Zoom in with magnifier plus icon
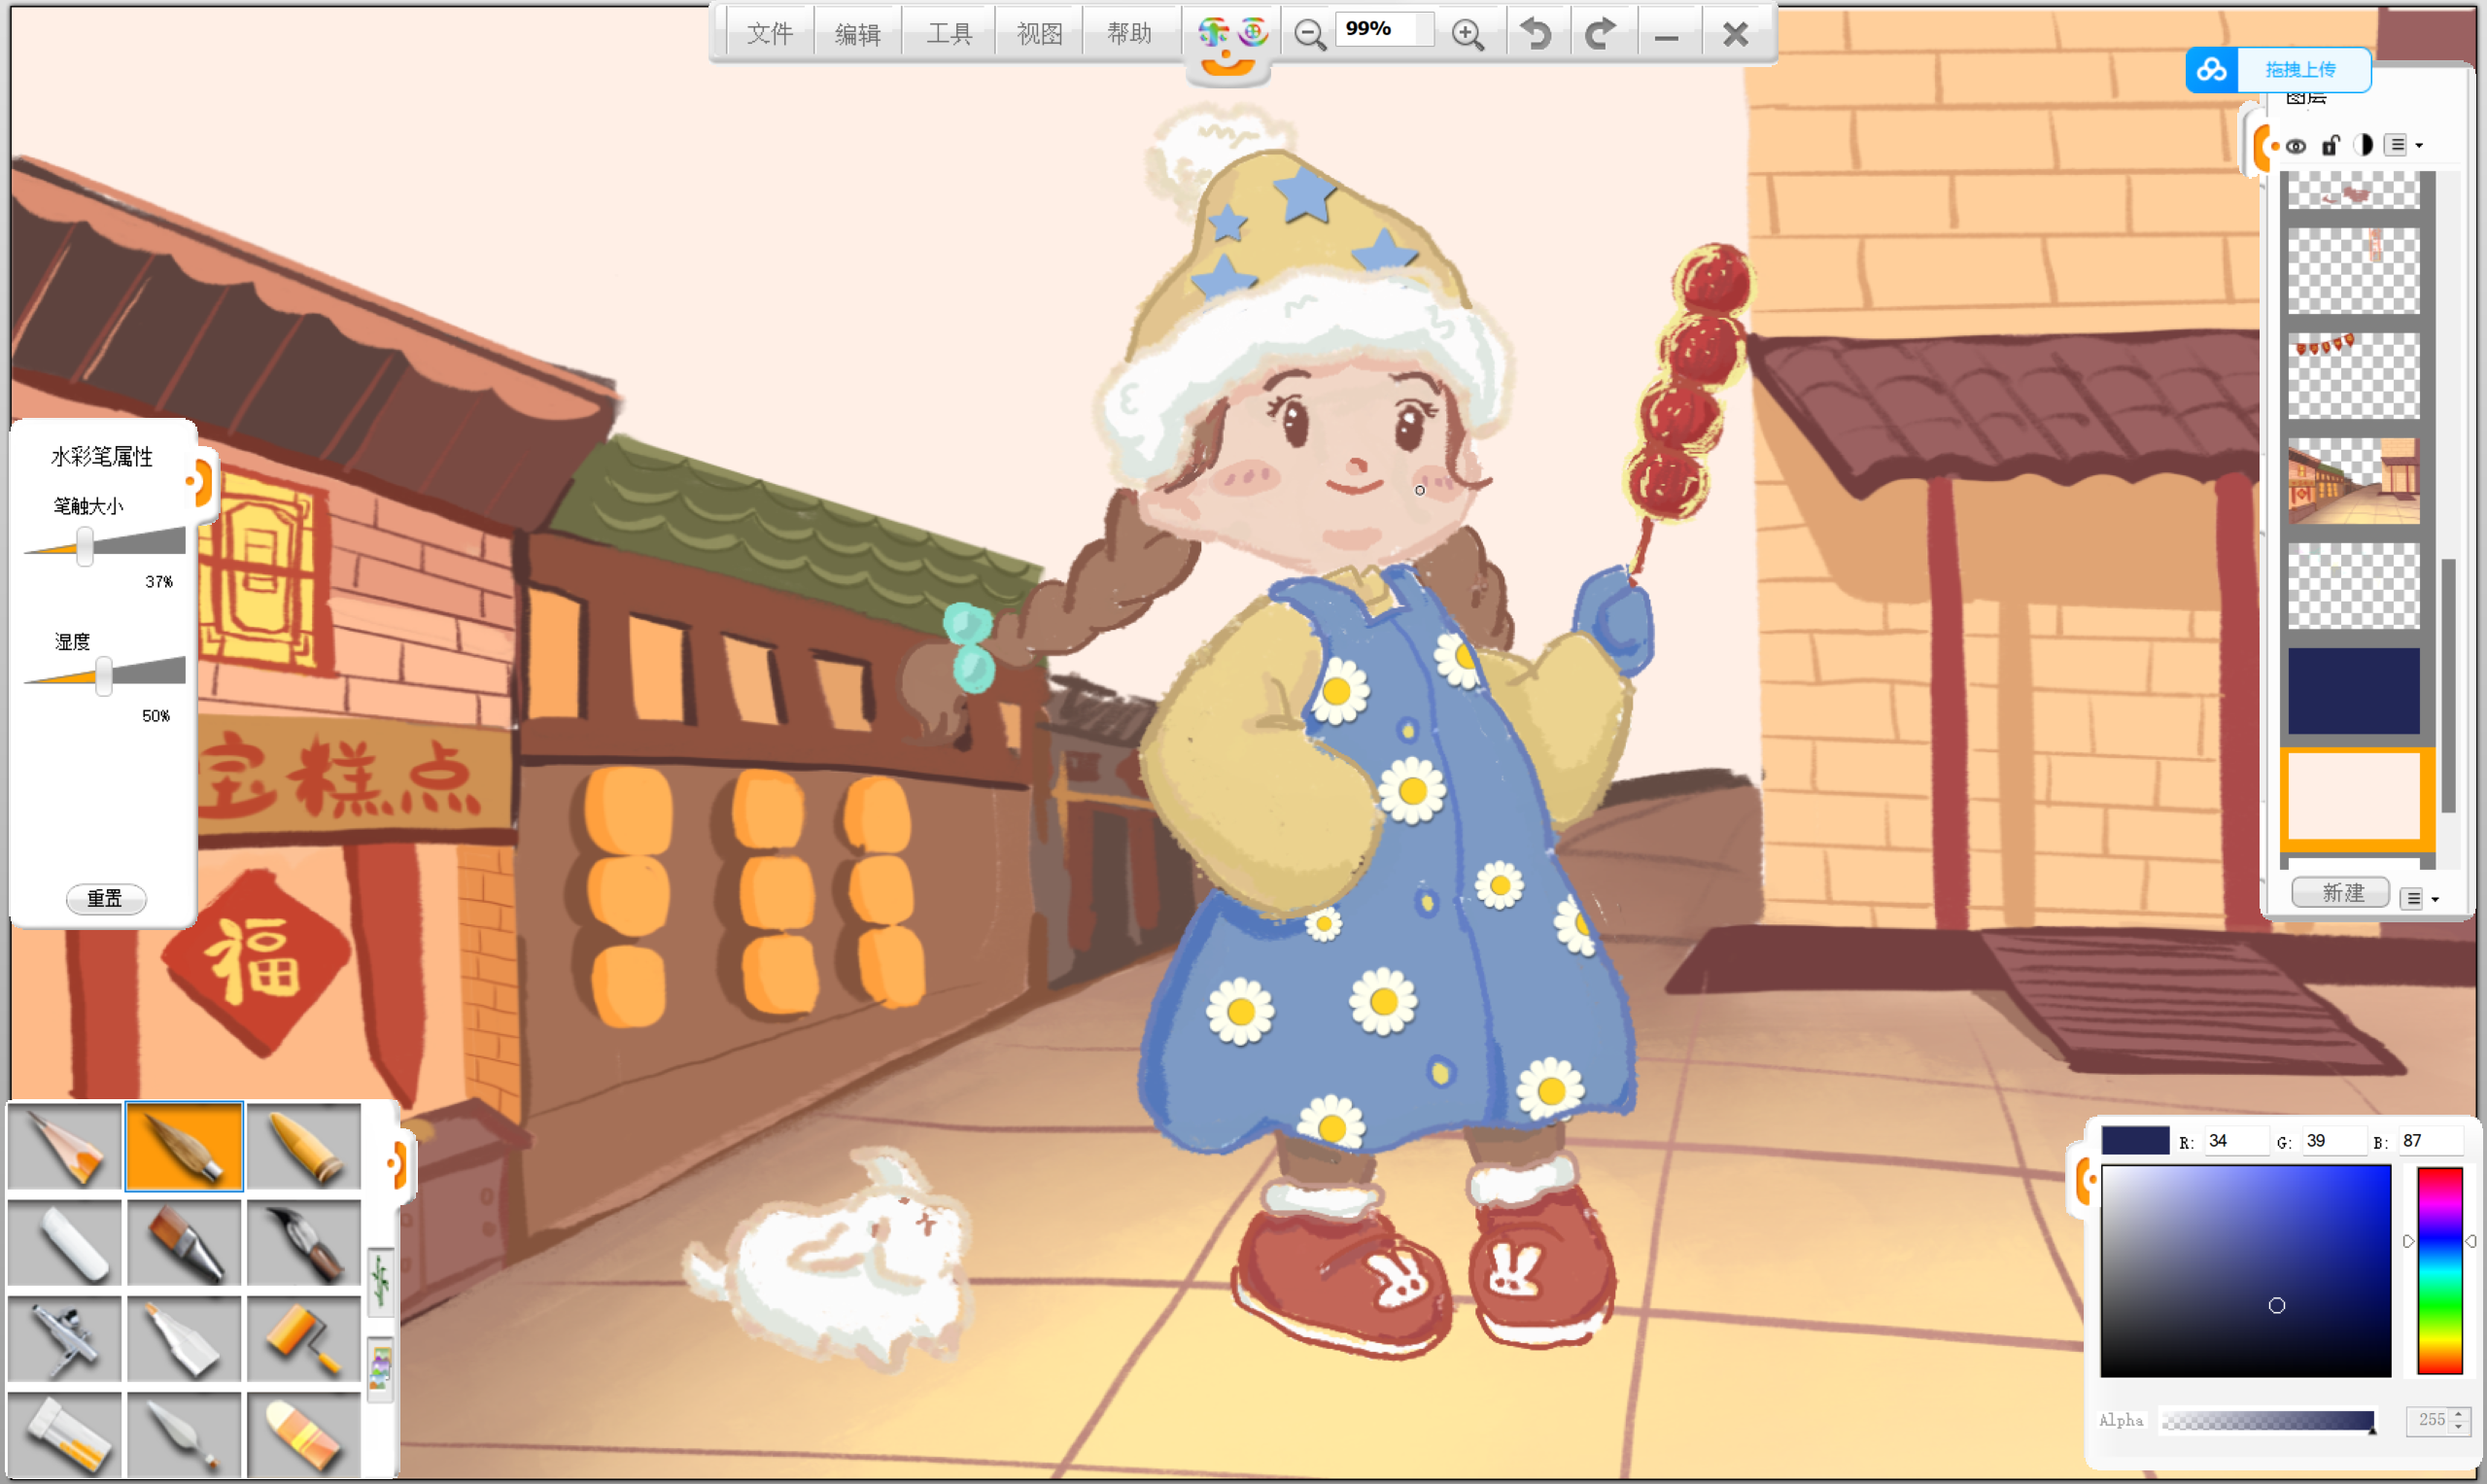Image resolution: width=2487 pixels, height=1484 pixels. point(1467,34)
